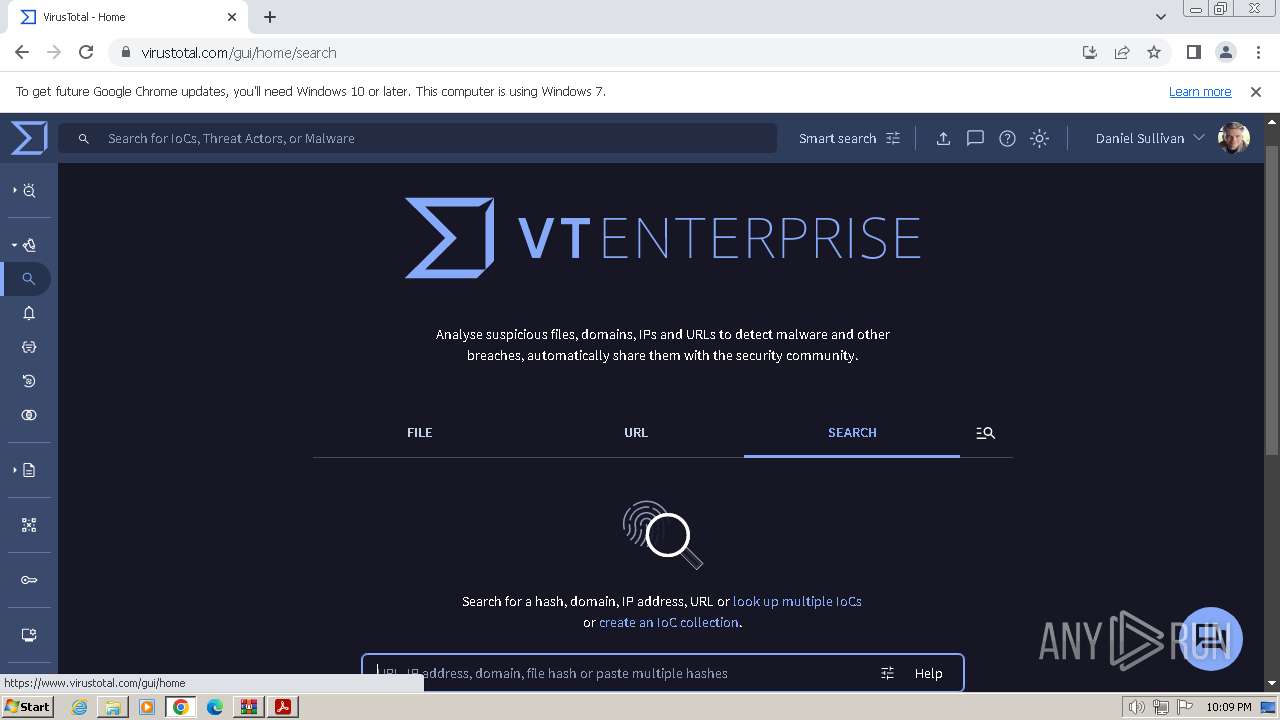Collapse the hunting sidebar section

(25, 244)
